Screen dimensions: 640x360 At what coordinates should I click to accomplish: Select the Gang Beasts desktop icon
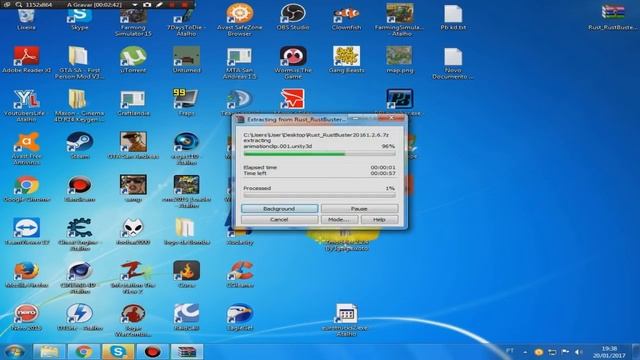346,60
